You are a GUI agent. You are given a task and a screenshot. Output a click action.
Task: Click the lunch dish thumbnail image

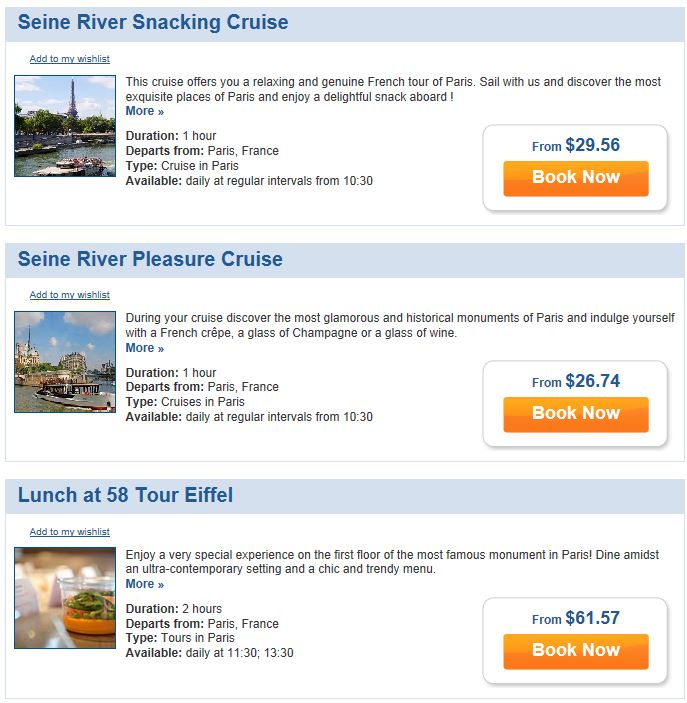click(x=65, y=598)
